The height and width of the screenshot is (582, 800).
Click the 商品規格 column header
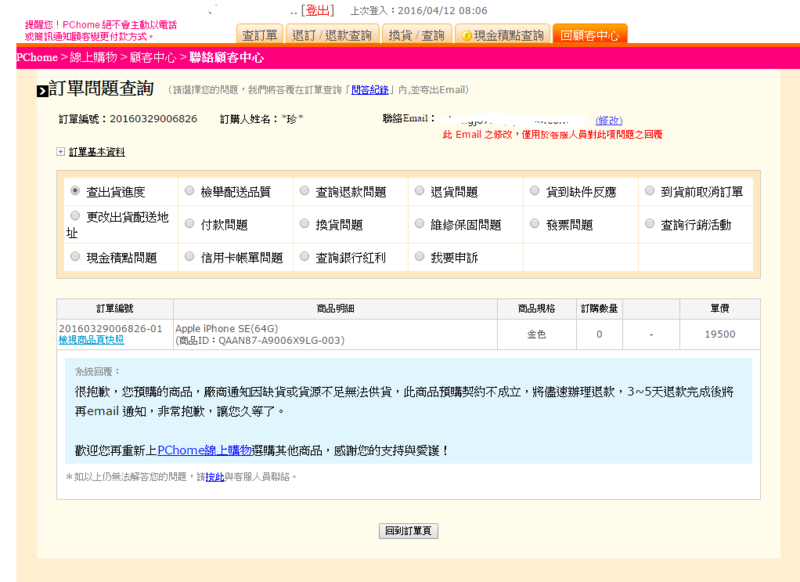[x=537, y=309]
